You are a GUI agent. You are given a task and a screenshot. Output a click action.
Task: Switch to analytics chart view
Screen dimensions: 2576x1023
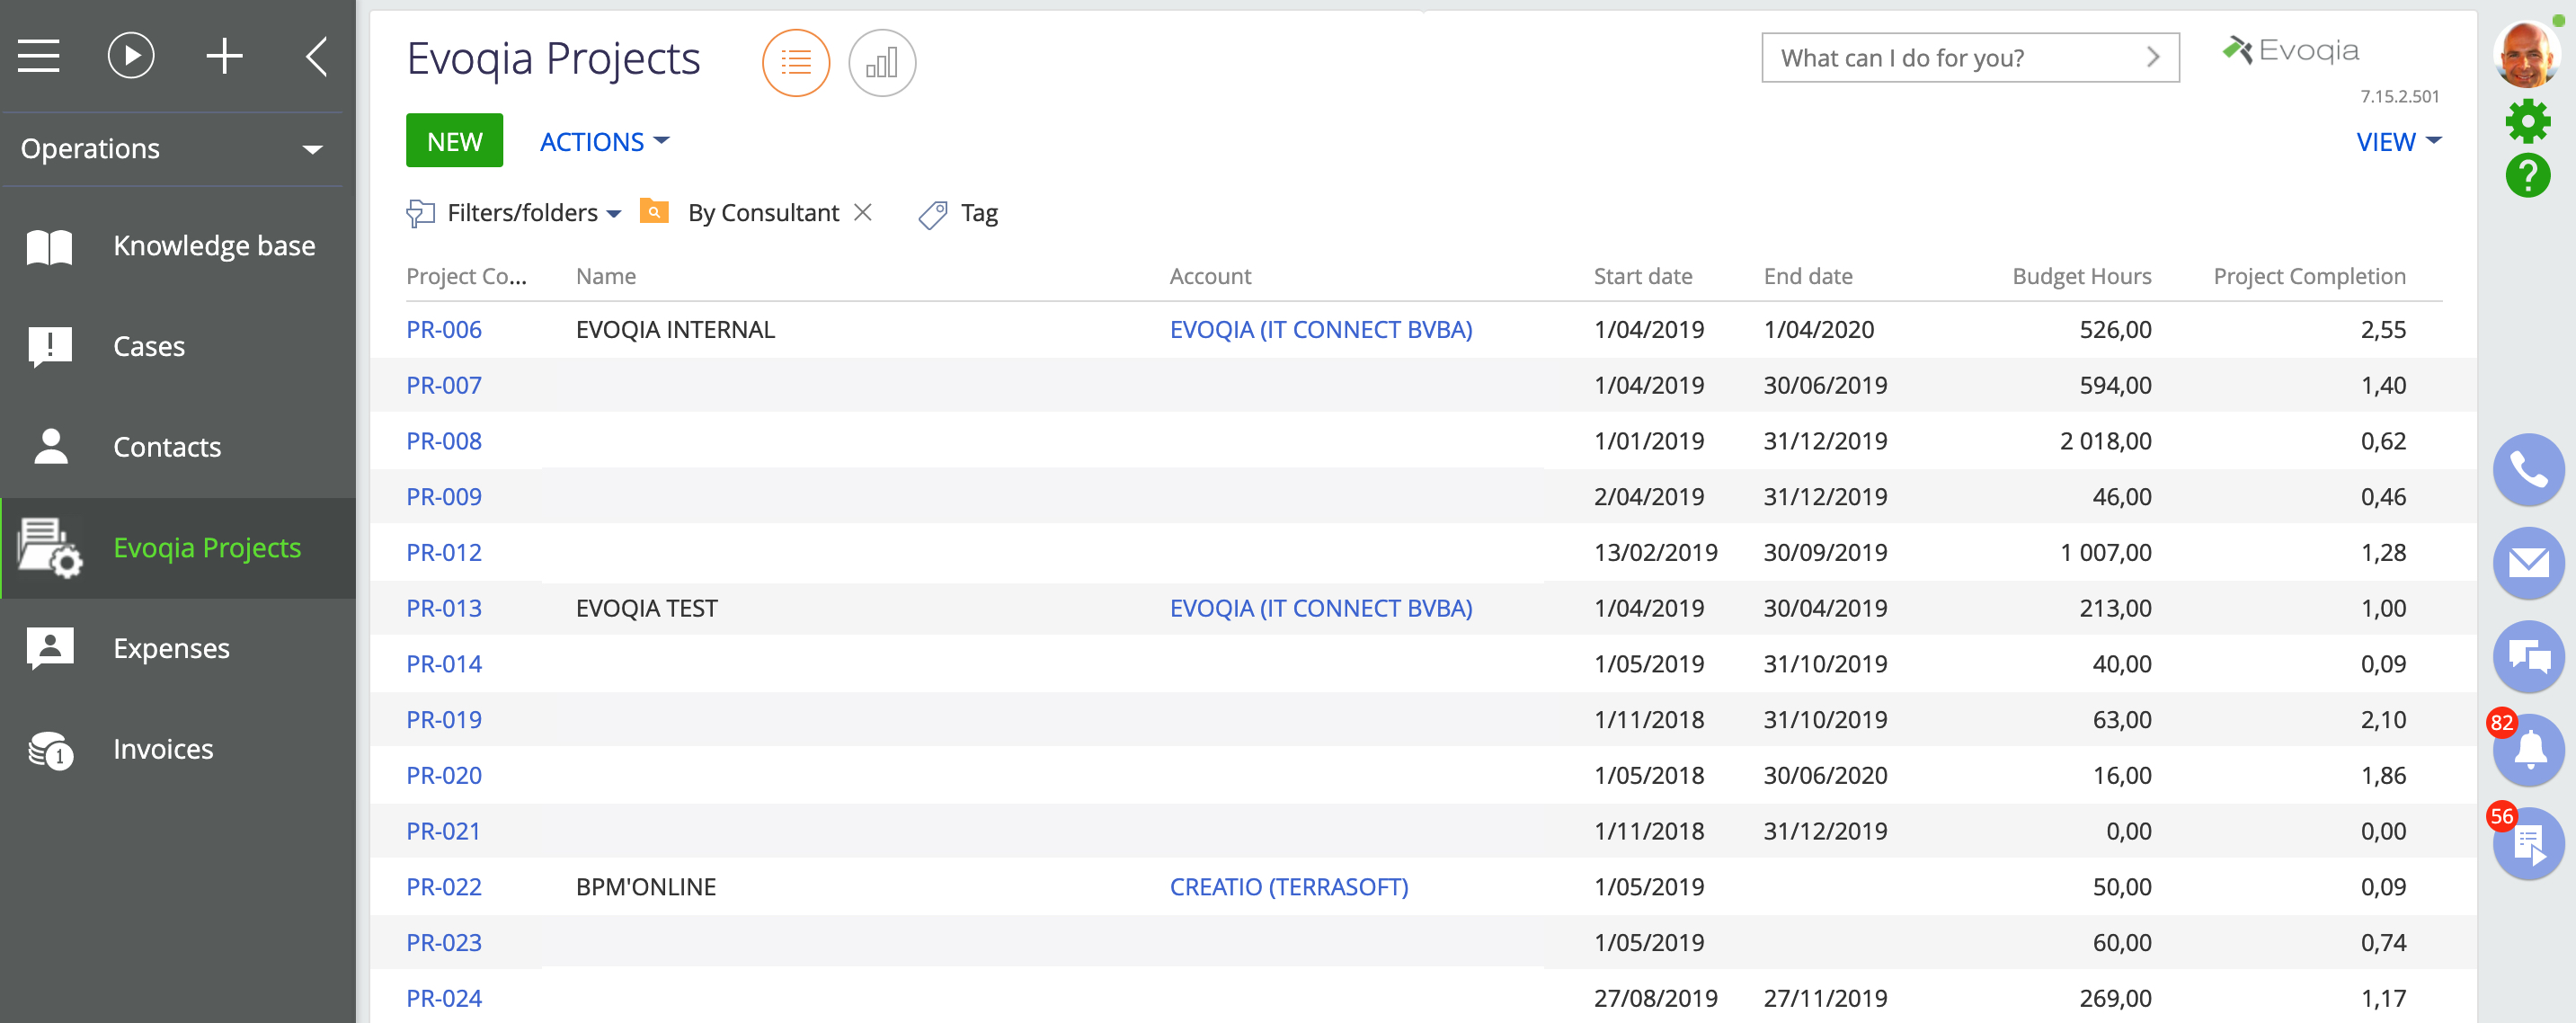click(x=882, y=63)
